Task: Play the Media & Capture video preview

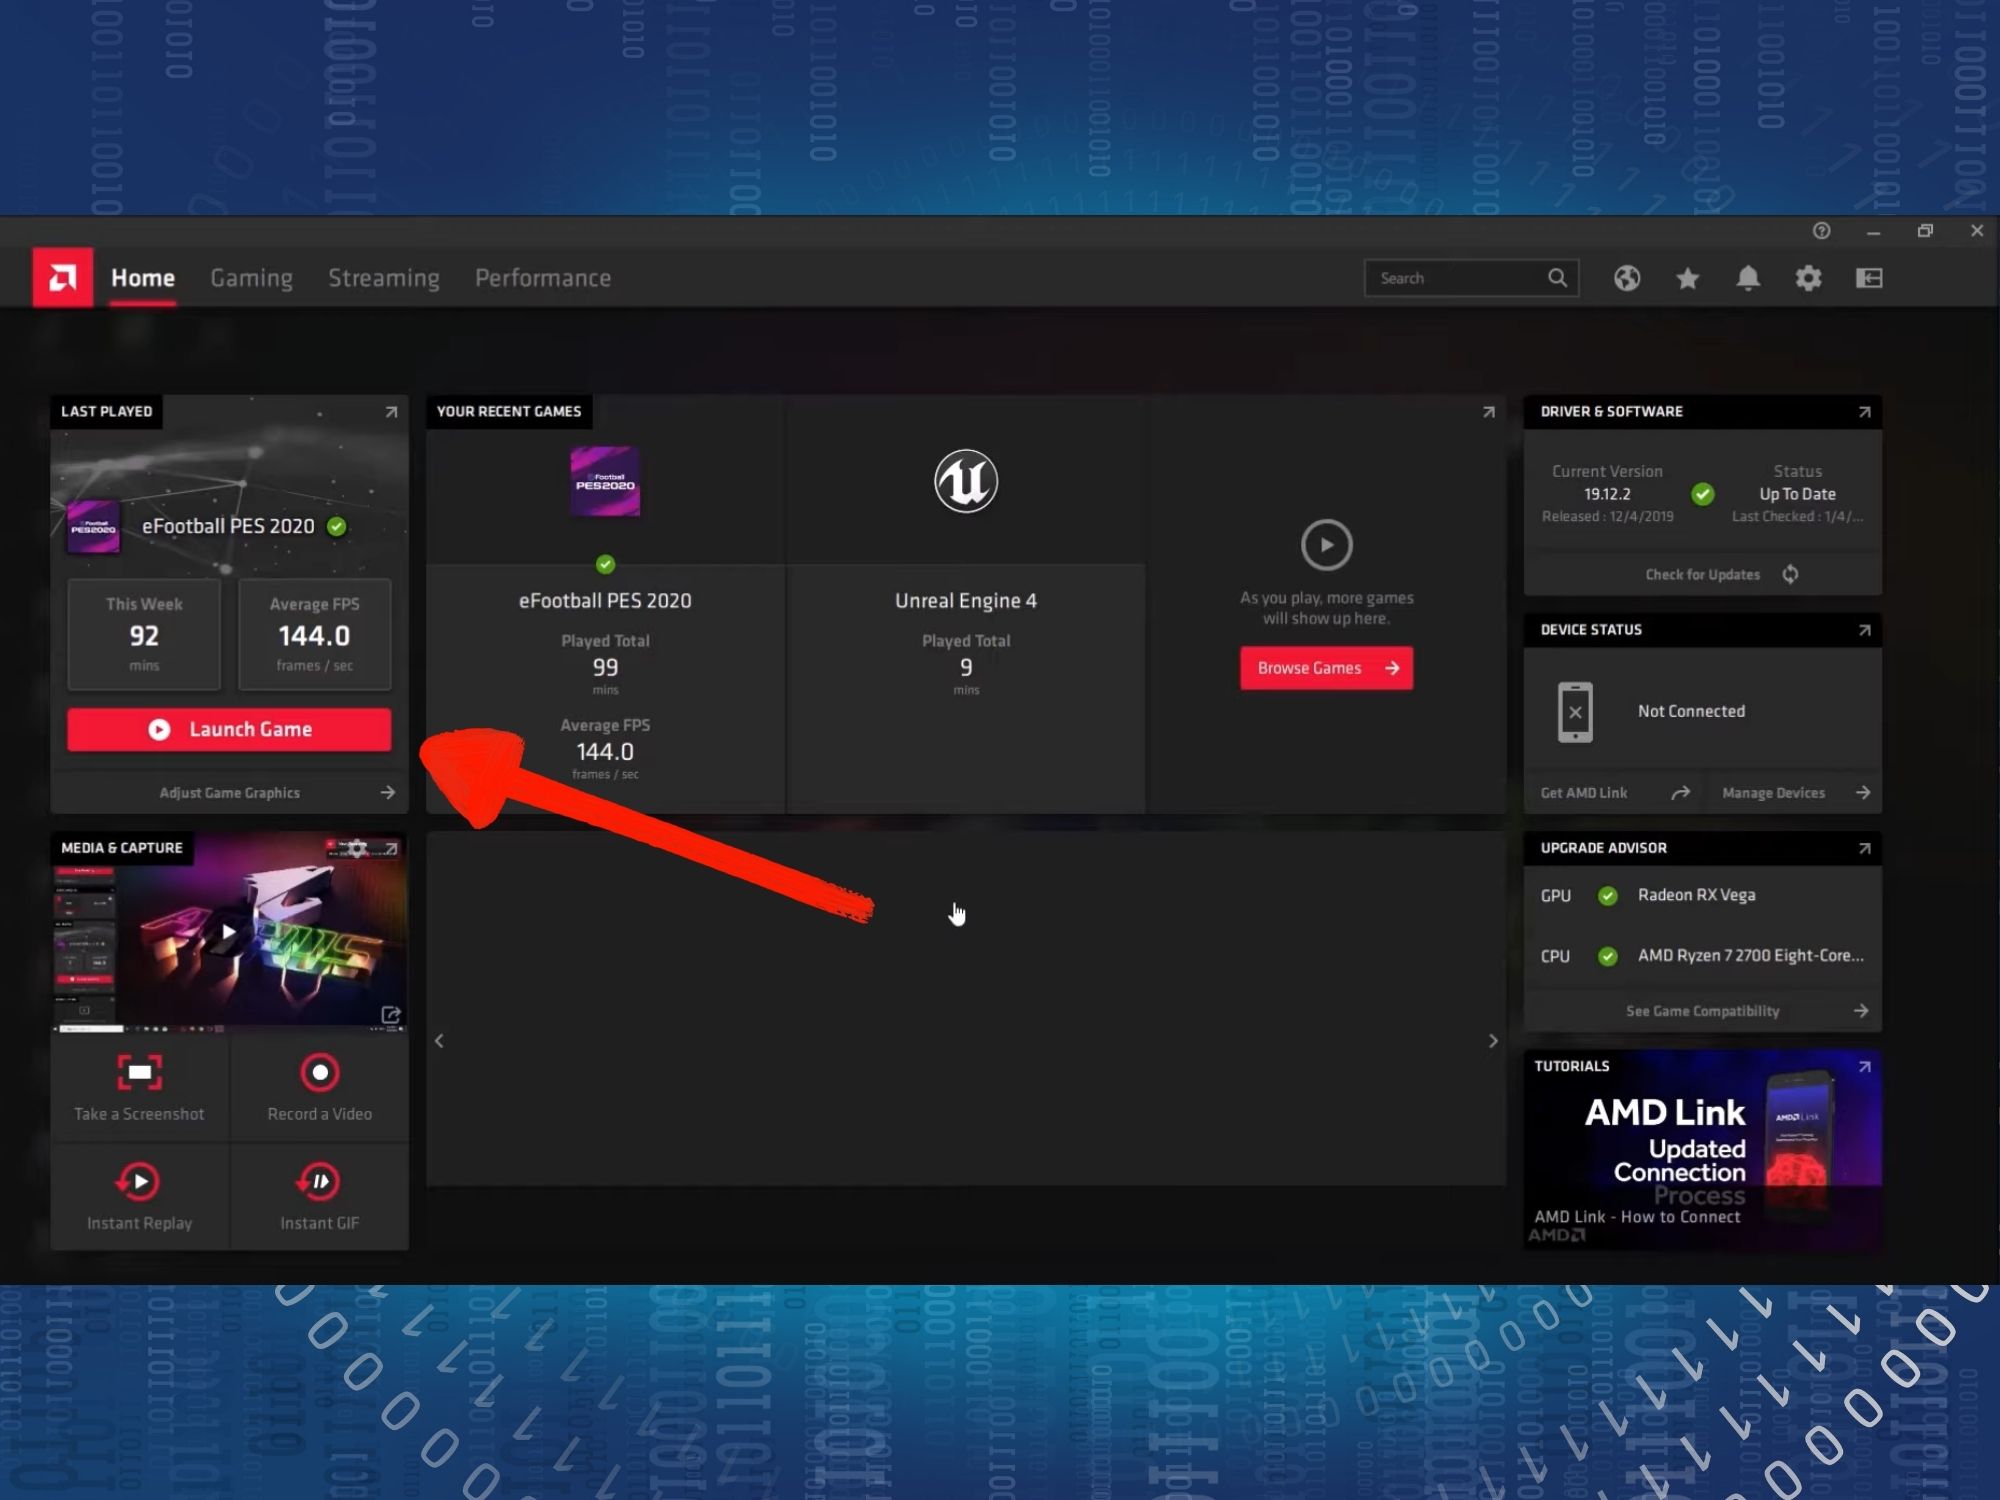Action: [229, 932]
